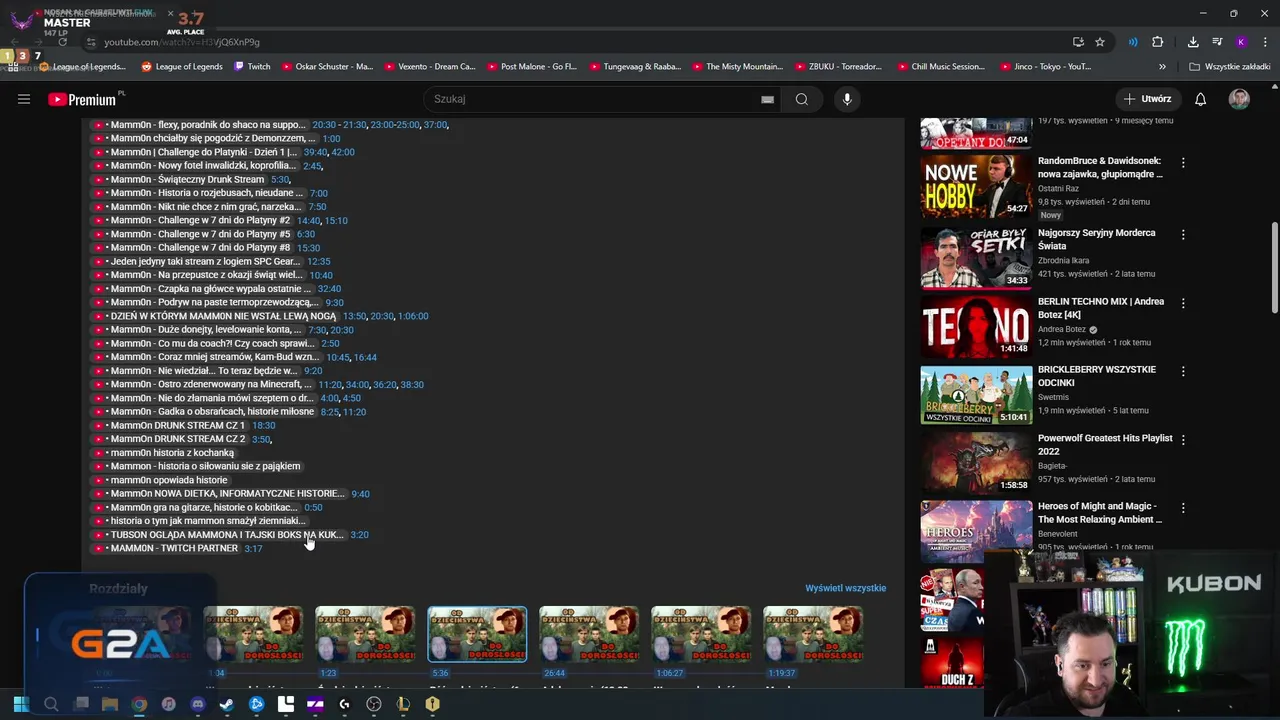Open Powerwolf Greatest Hits Playlist 2022 title
The image size is (1280, 720).
[1105, 445]
